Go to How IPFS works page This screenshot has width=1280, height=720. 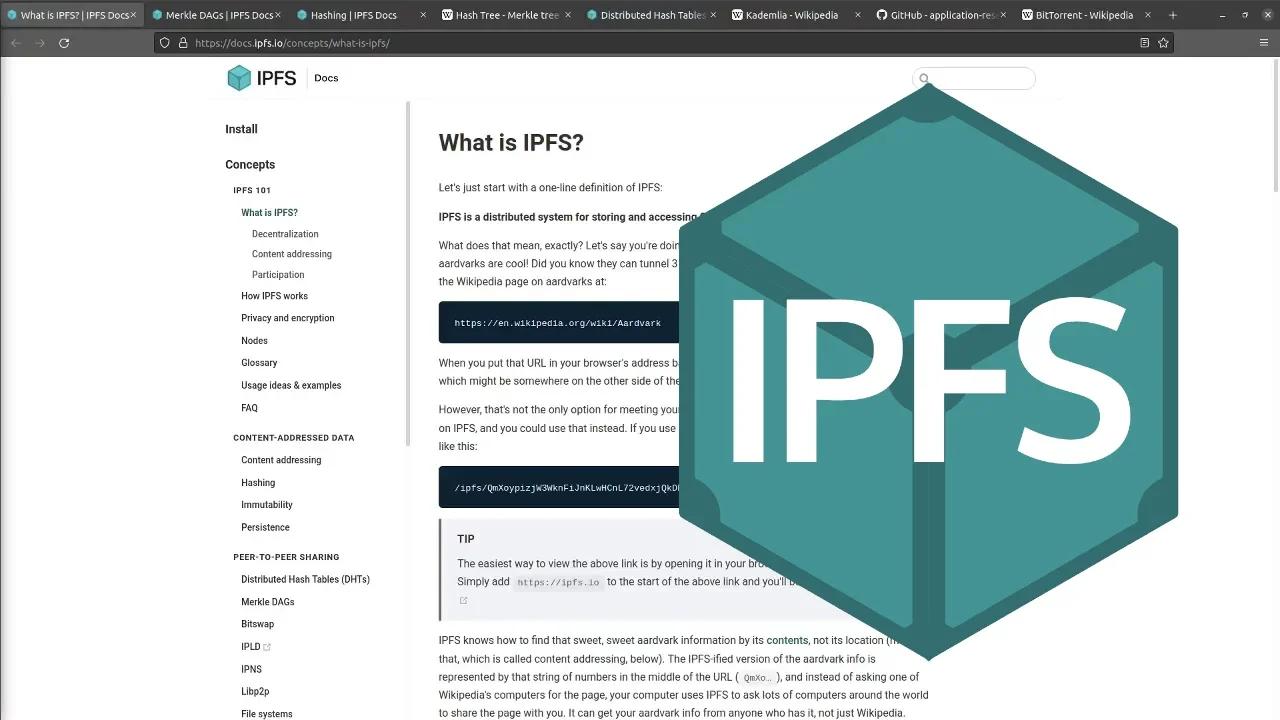point(274,296)
